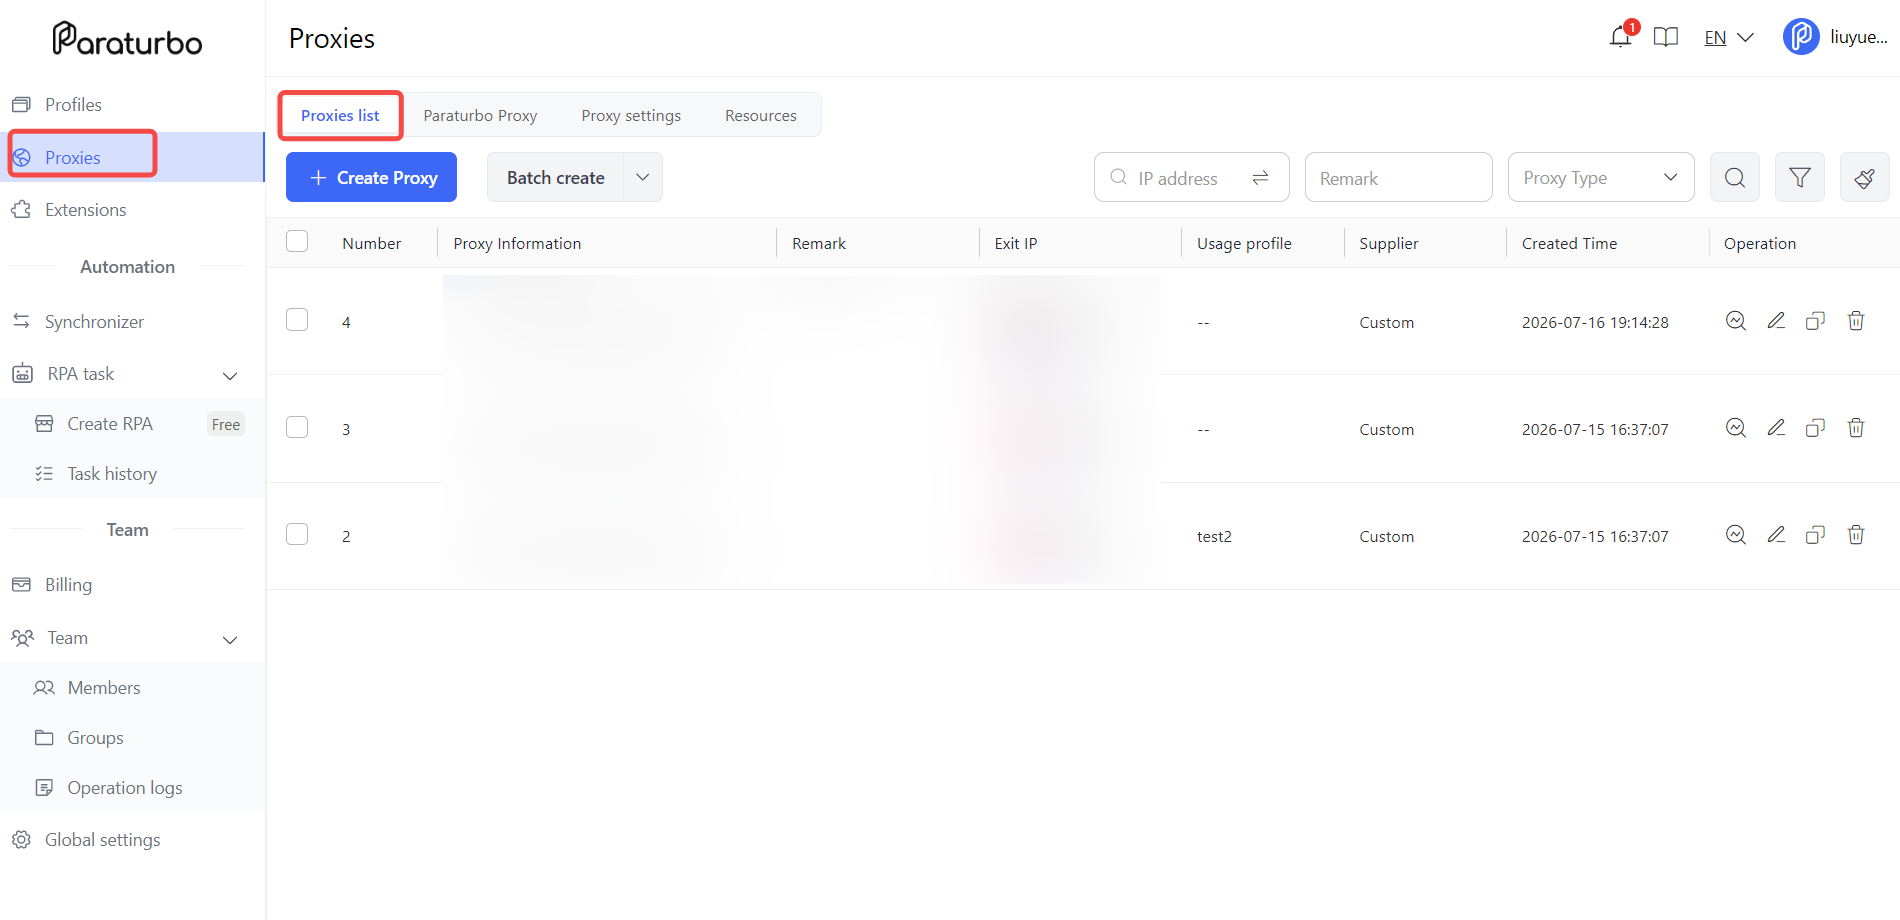The height and width of the screenshot is (920, 1900).
Task: Open Groups in sidebar
Action: click(132, 737)
